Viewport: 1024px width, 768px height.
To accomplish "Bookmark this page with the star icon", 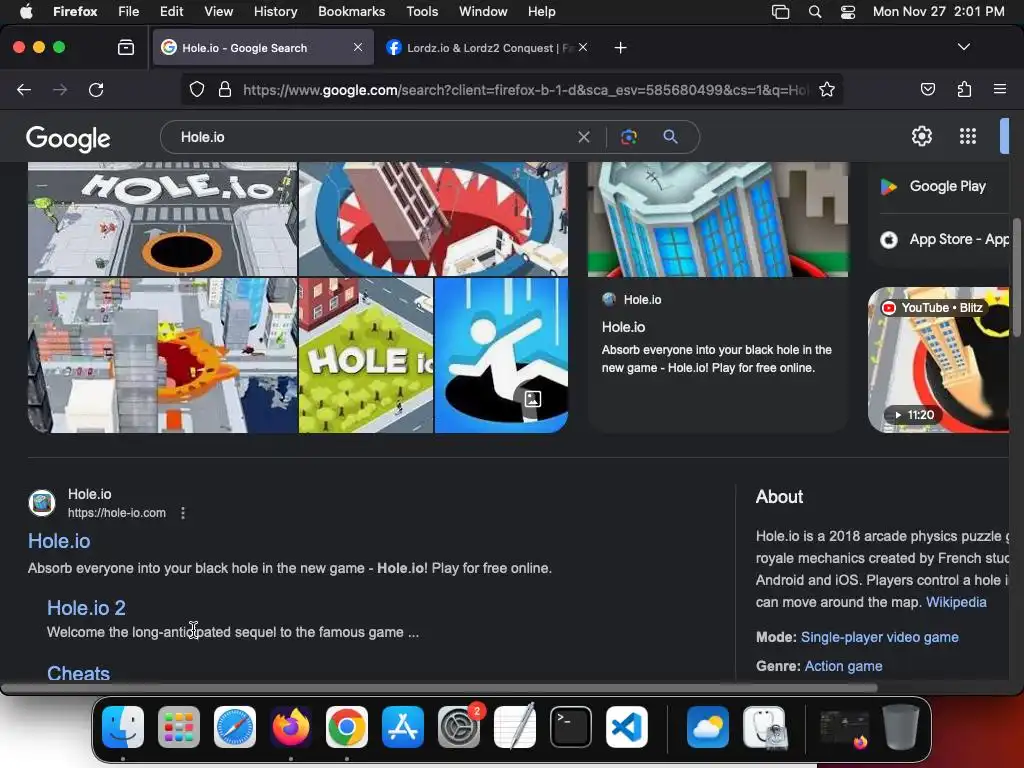I will [827, 89].
